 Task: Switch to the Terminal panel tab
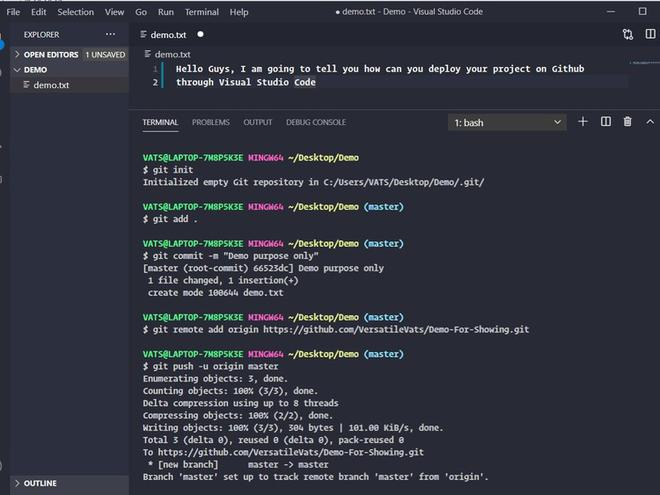click(160, 122)
